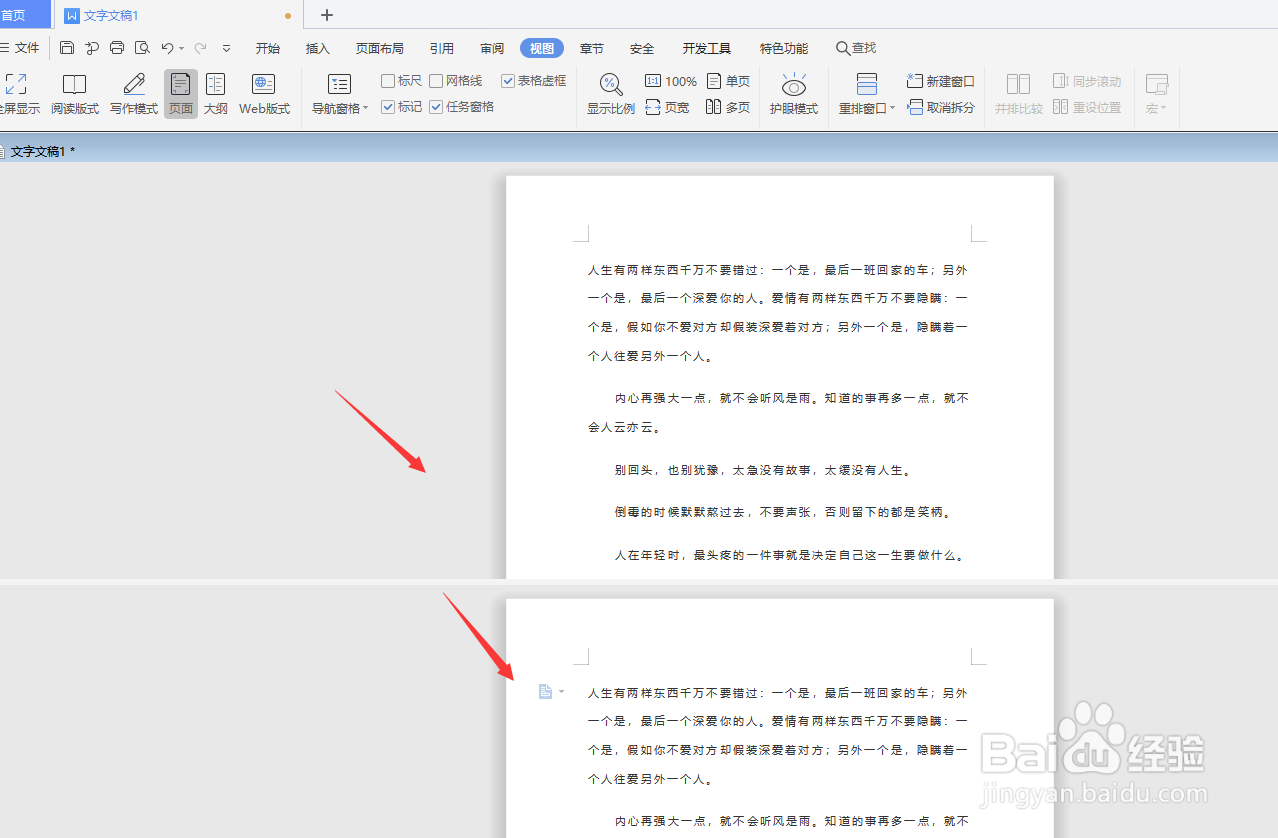Click the Save icon in quick toolbar
This screenshot has width=1278, height=838.
pos(67,48)
